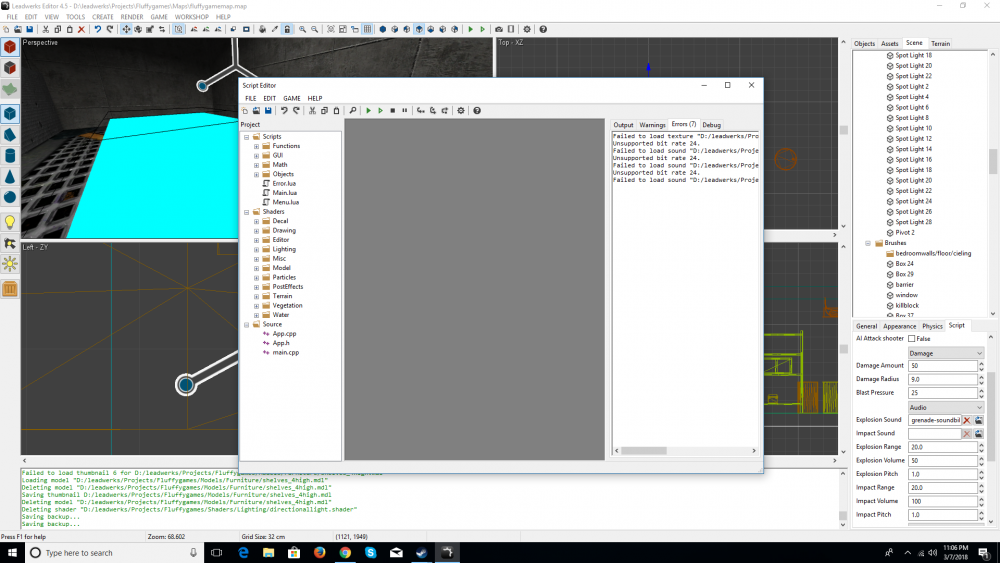Toggle the AI Attack shooter checkbox

[x=911, y=339]
